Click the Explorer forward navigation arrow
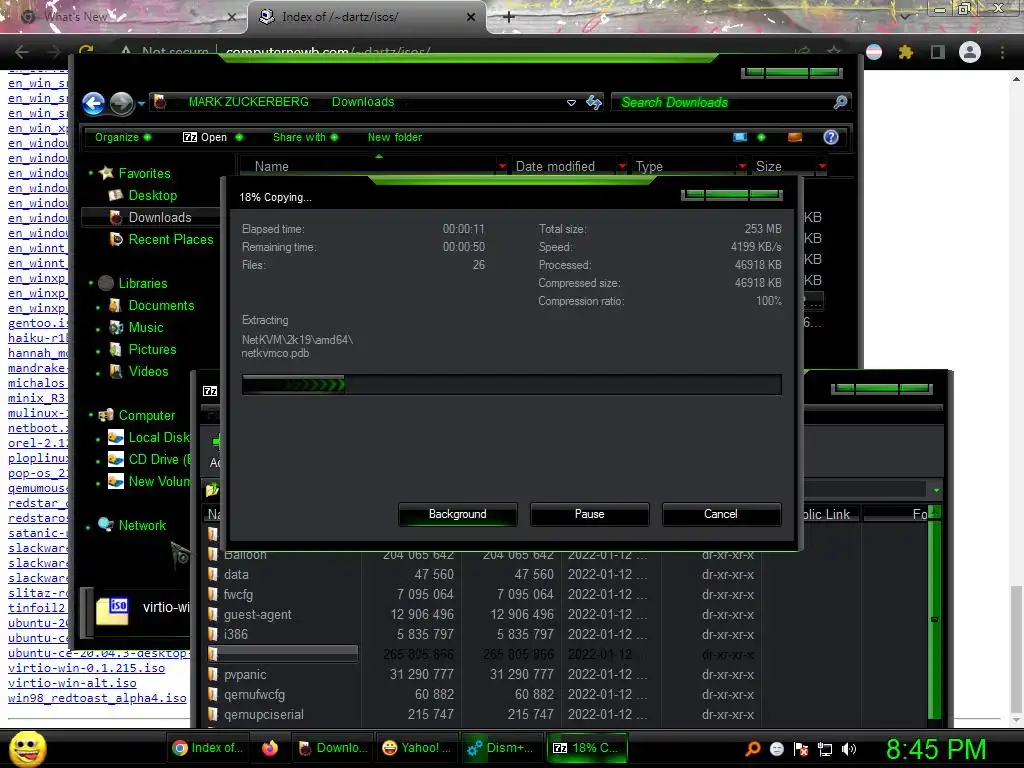 pyautogui.click(x=121, y=103)
